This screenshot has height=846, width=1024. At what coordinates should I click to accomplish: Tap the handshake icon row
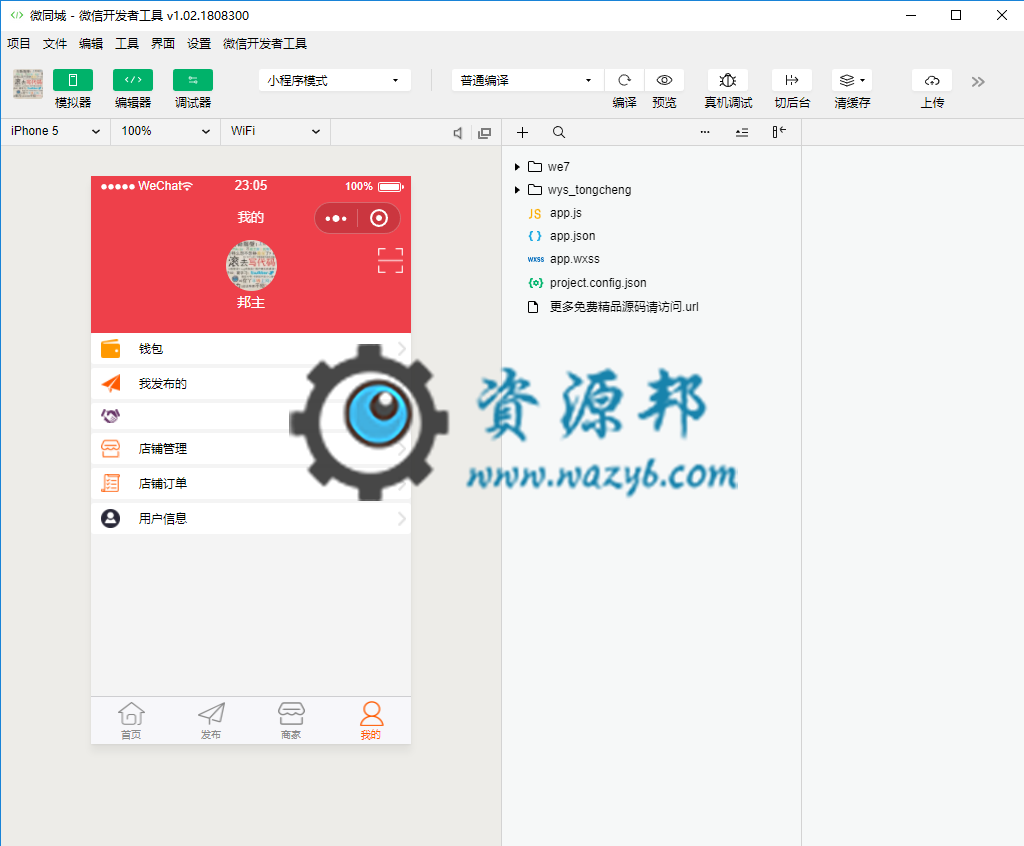pyautogui.click(x=251, y=415)
